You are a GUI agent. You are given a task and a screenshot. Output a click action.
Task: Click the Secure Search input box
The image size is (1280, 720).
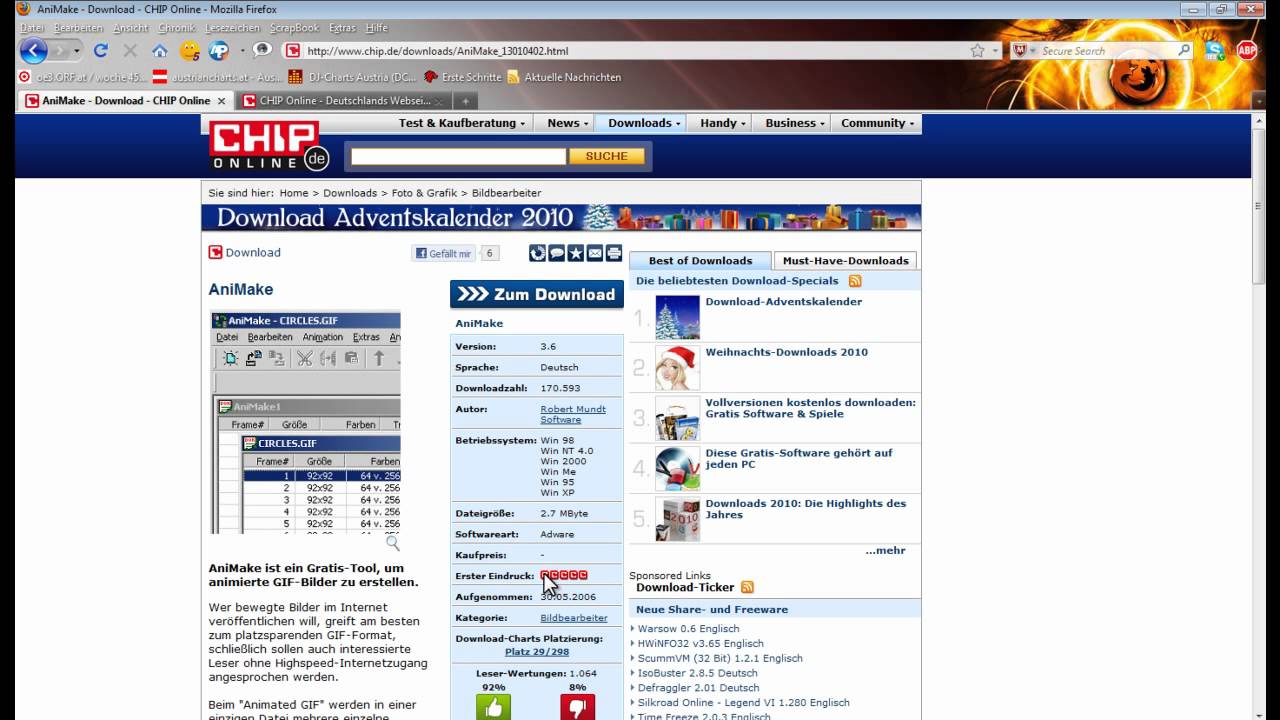(1108, 51)
